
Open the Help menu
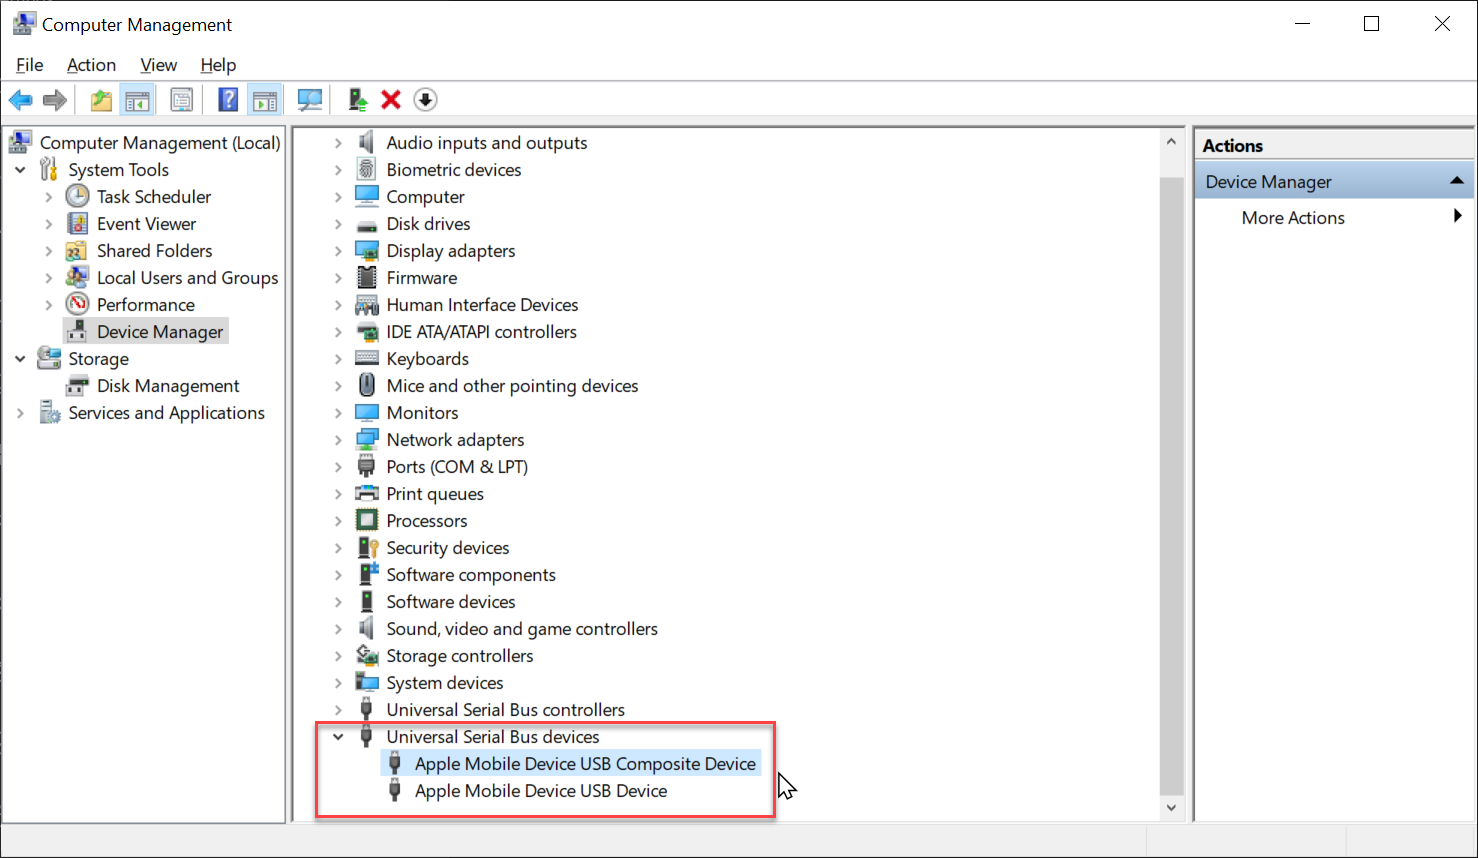pos(218,65)
